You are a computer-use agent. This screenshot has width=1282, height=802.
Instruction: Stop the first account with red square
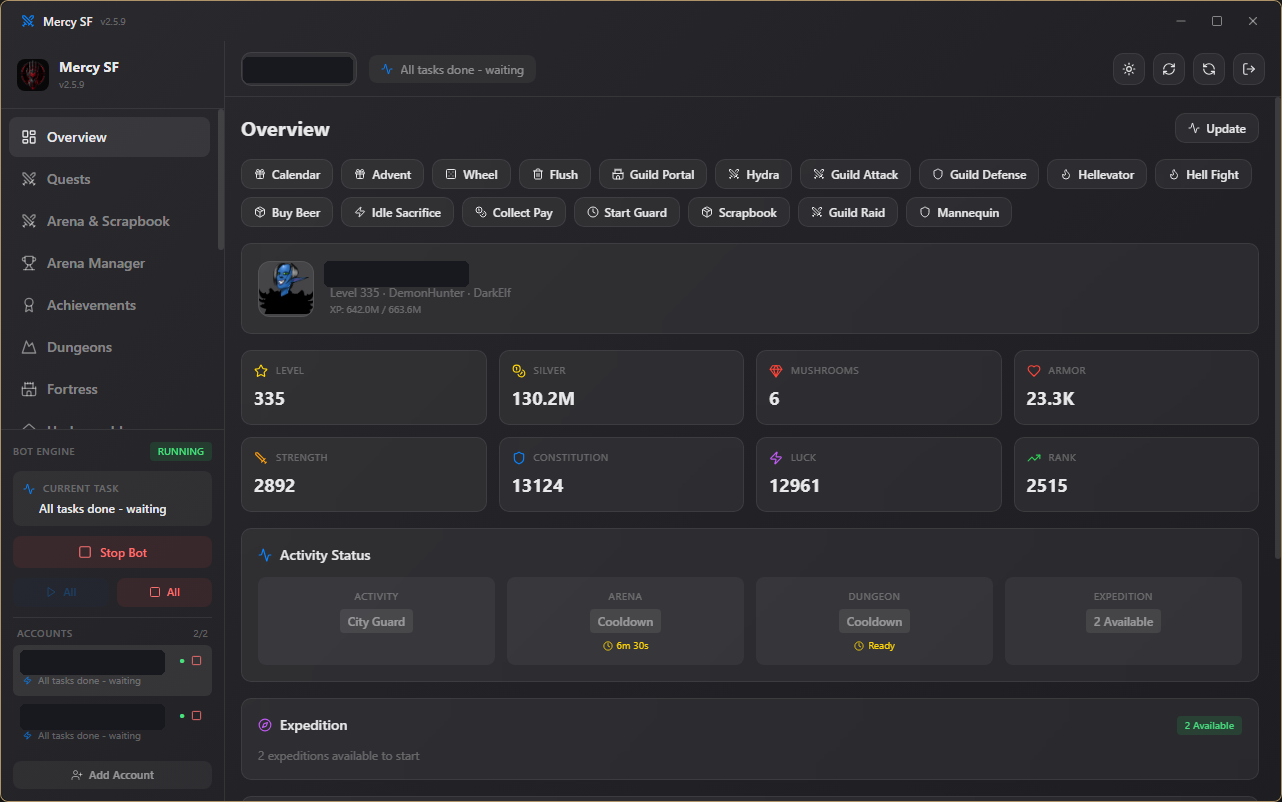196,661
